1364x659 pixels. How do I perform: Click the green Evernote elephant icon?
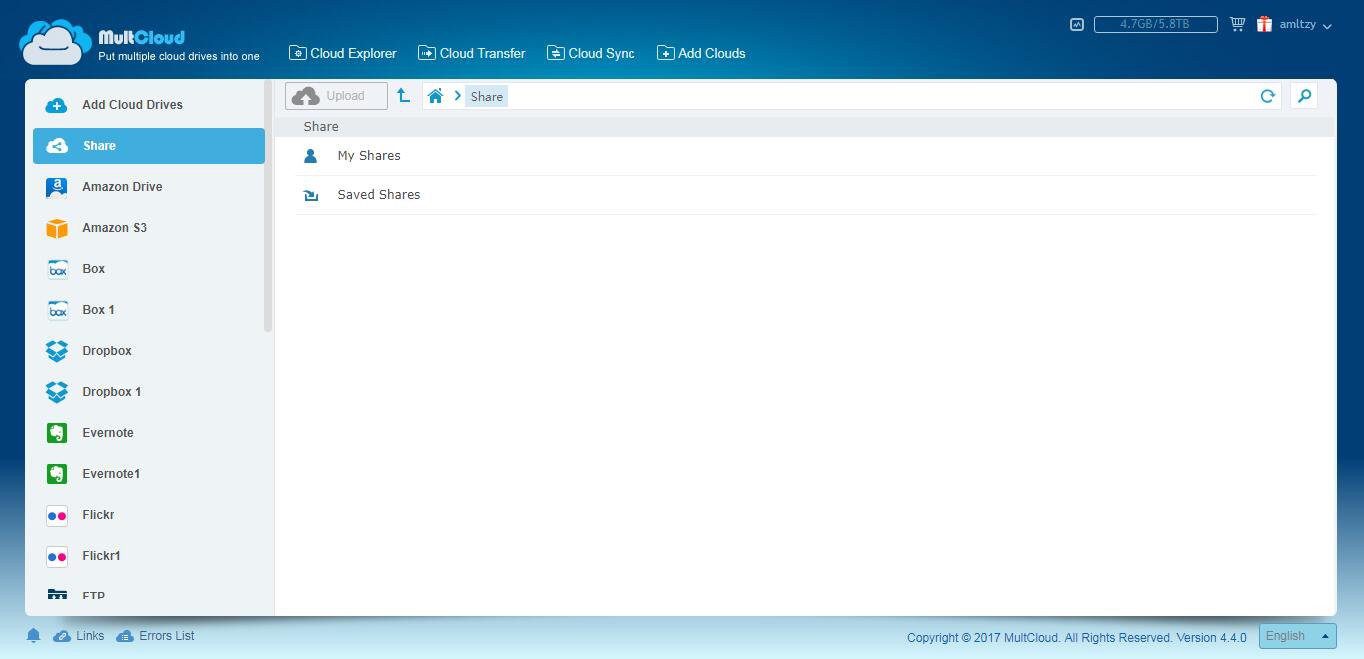coord(57,433)
